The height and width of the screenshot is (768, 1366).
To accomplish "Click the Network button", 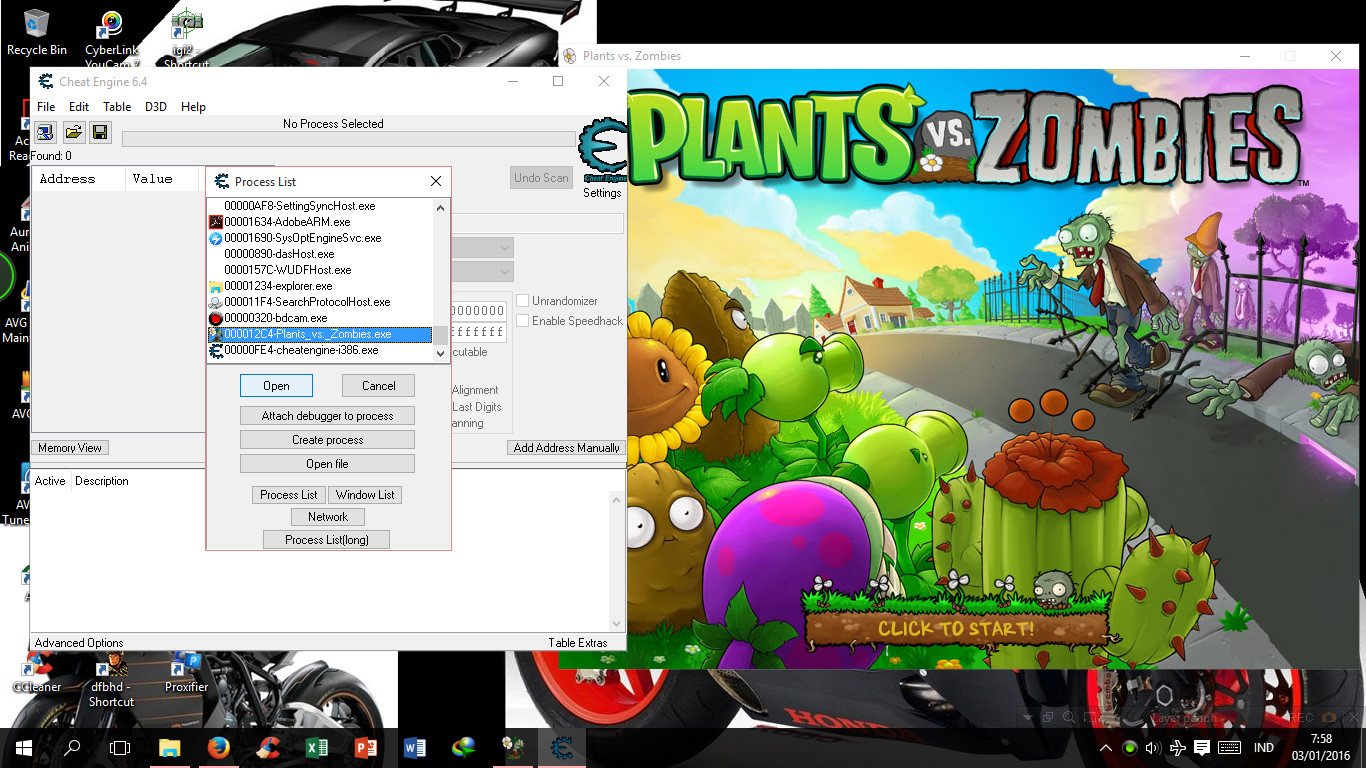I will click(x=328, y=517).
